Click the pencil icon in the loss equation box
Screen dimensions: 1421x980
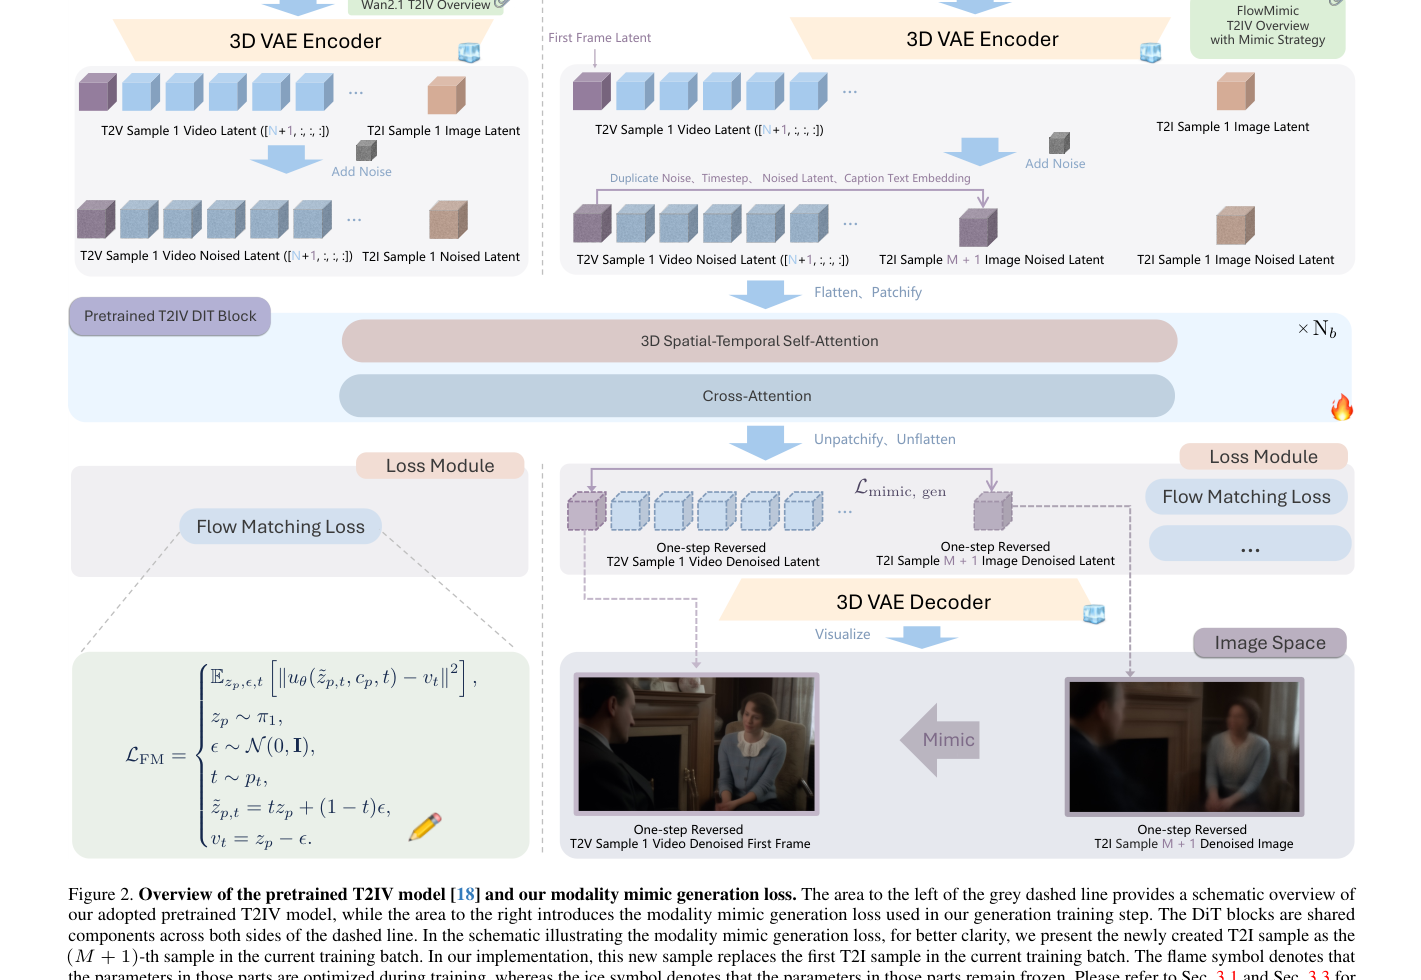click(425, 827)
